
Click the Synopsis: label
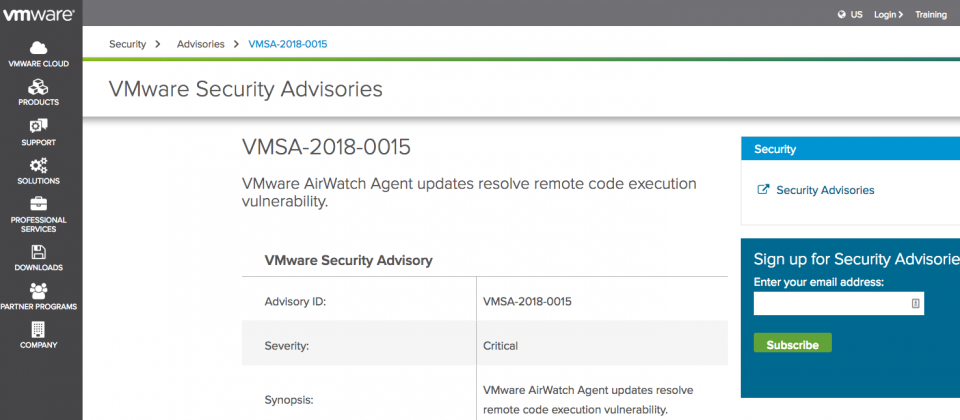point(289,400)
